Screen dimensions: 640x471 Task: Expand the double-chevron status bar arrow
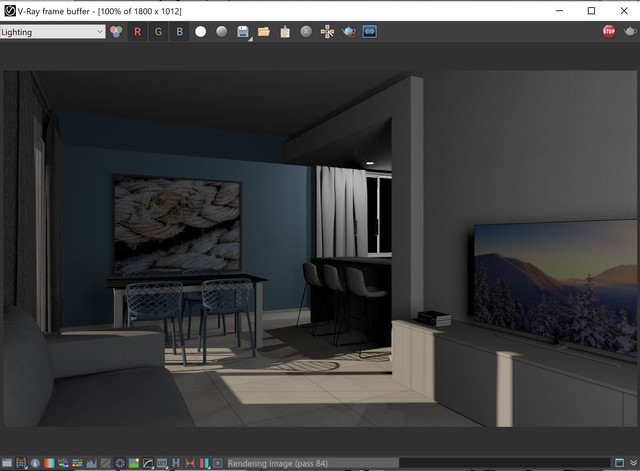click(633, 463)
